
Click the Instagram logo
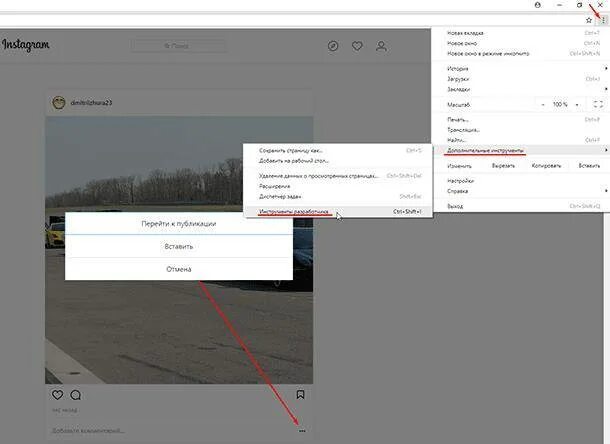click(x=26, y=46)
